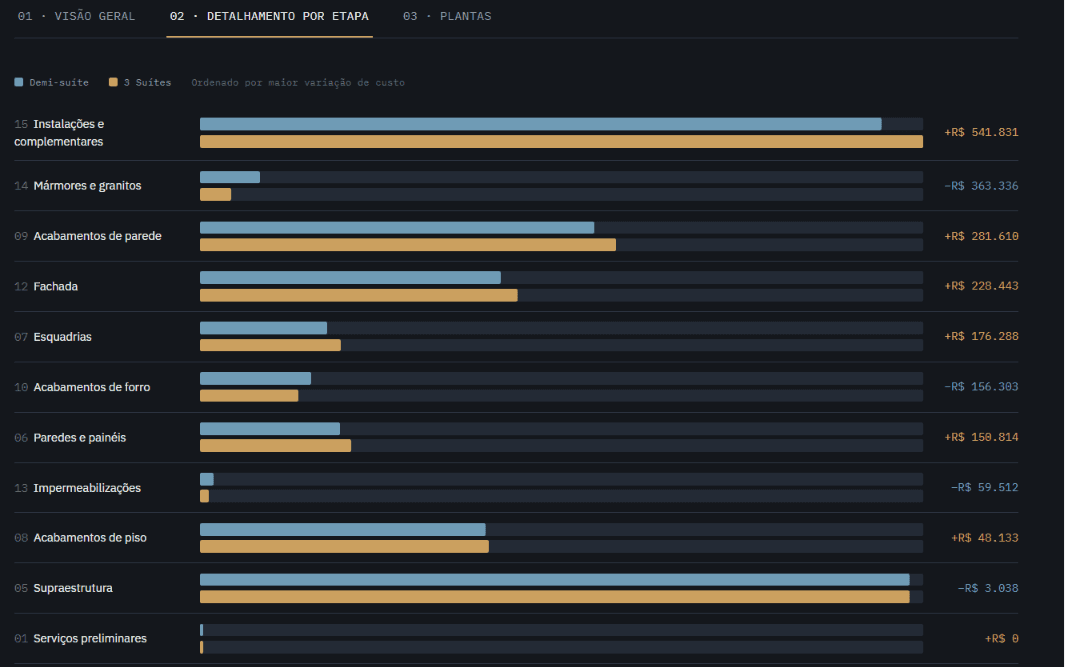Click the +R$ 541.831 variation value
This screenshot has height=667, width=1065.
click(981, 132)
